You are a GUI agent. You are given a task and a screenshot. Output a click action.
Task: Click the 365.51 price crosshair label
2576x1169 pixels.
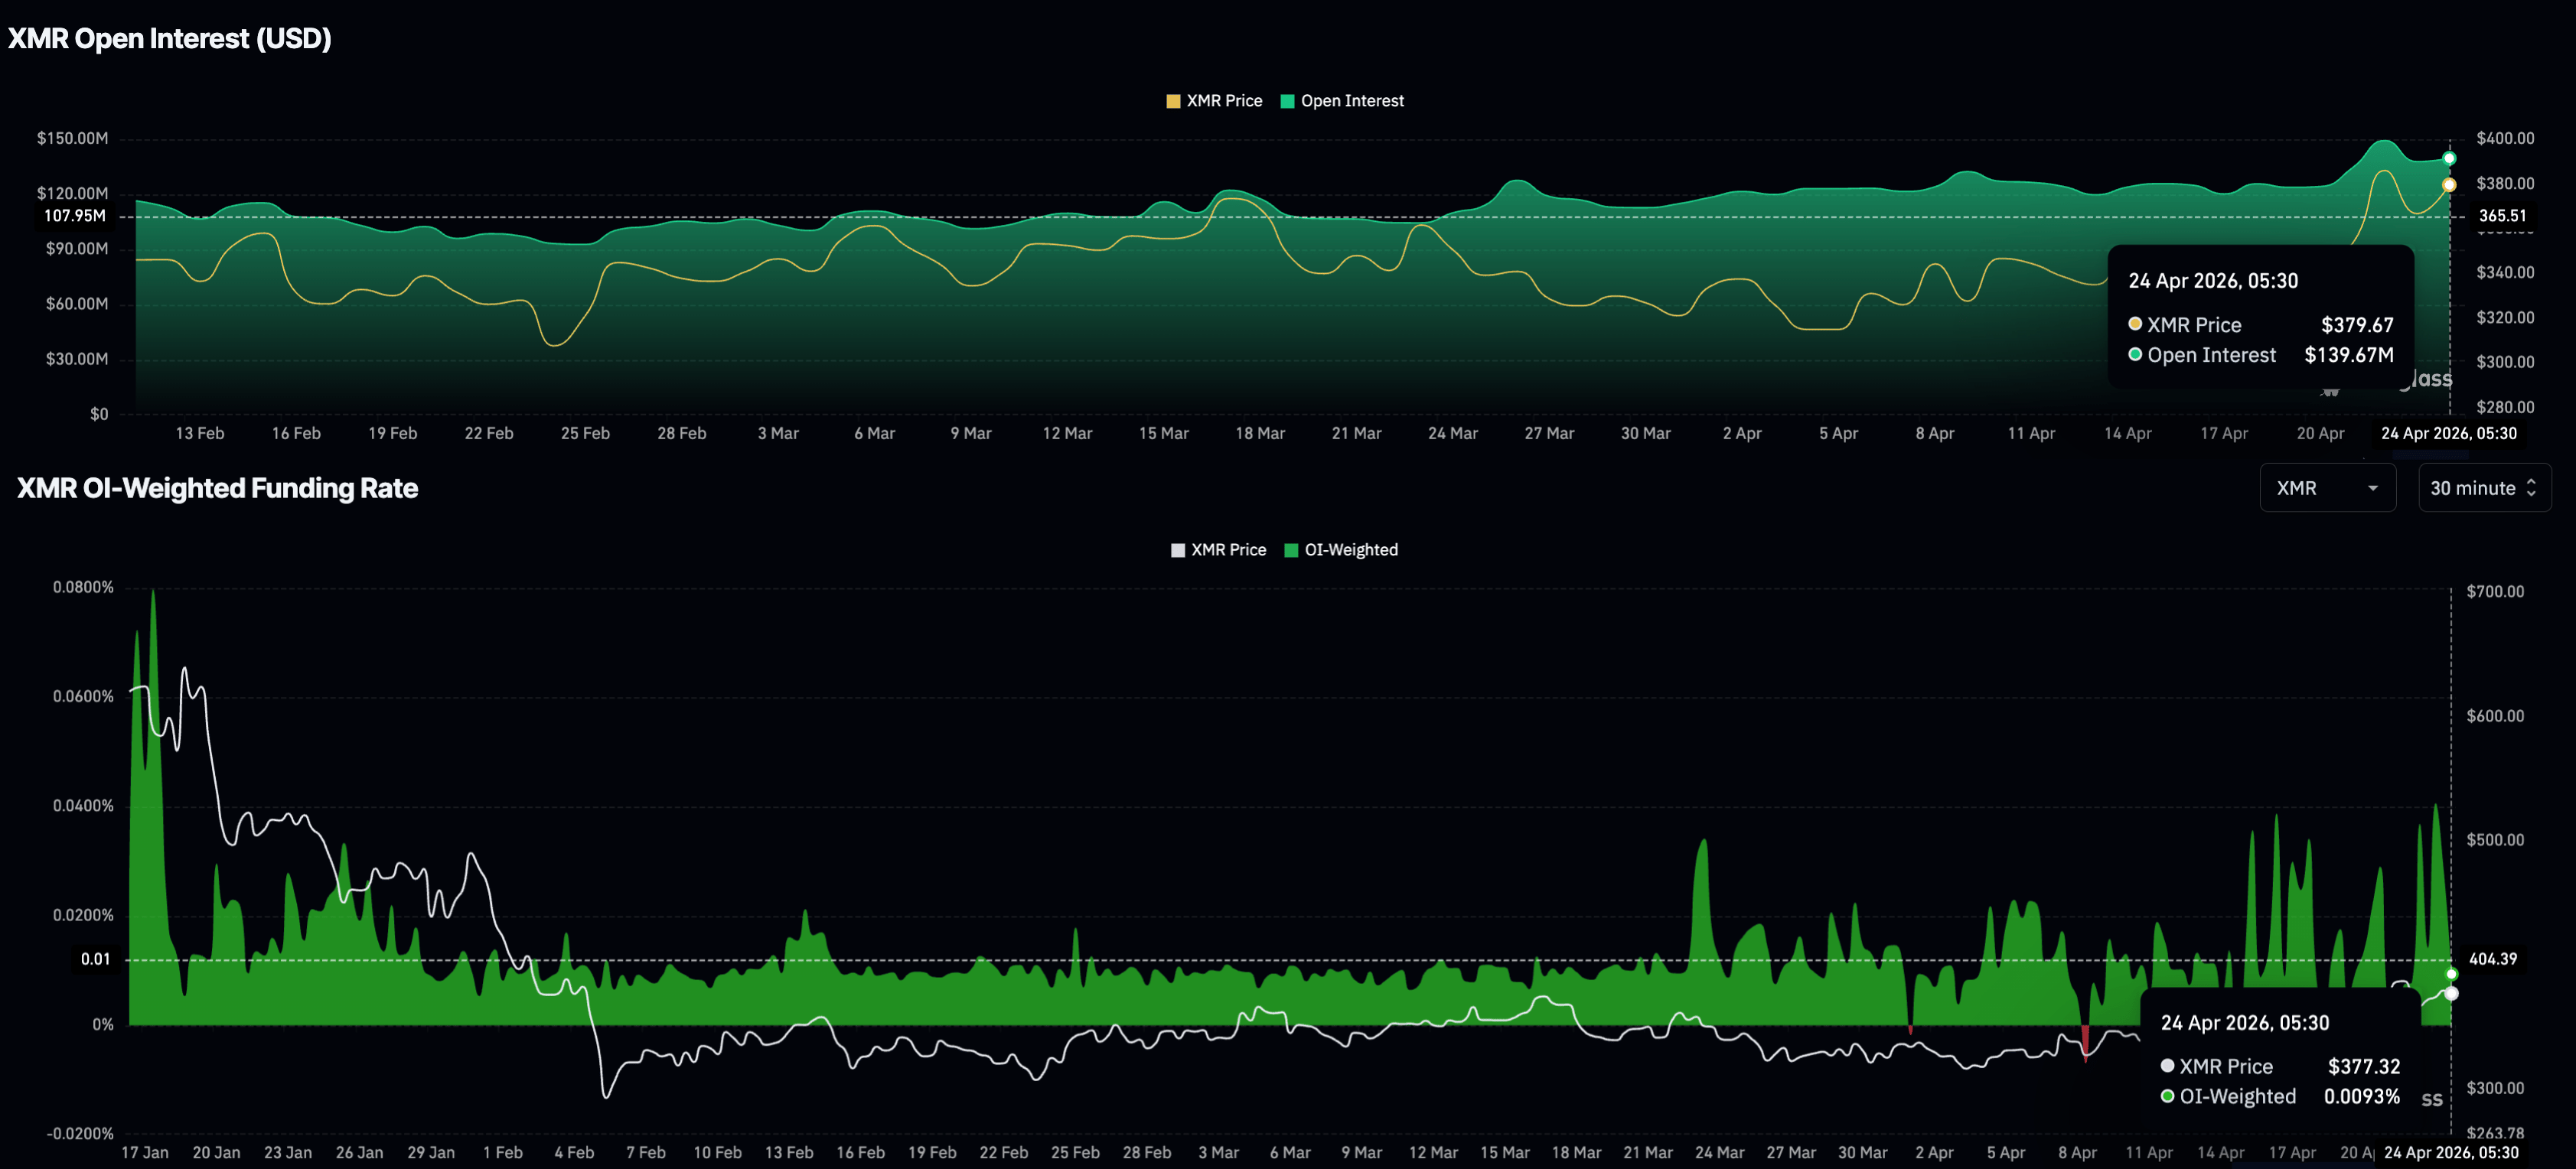click(x=2502, y=216)
